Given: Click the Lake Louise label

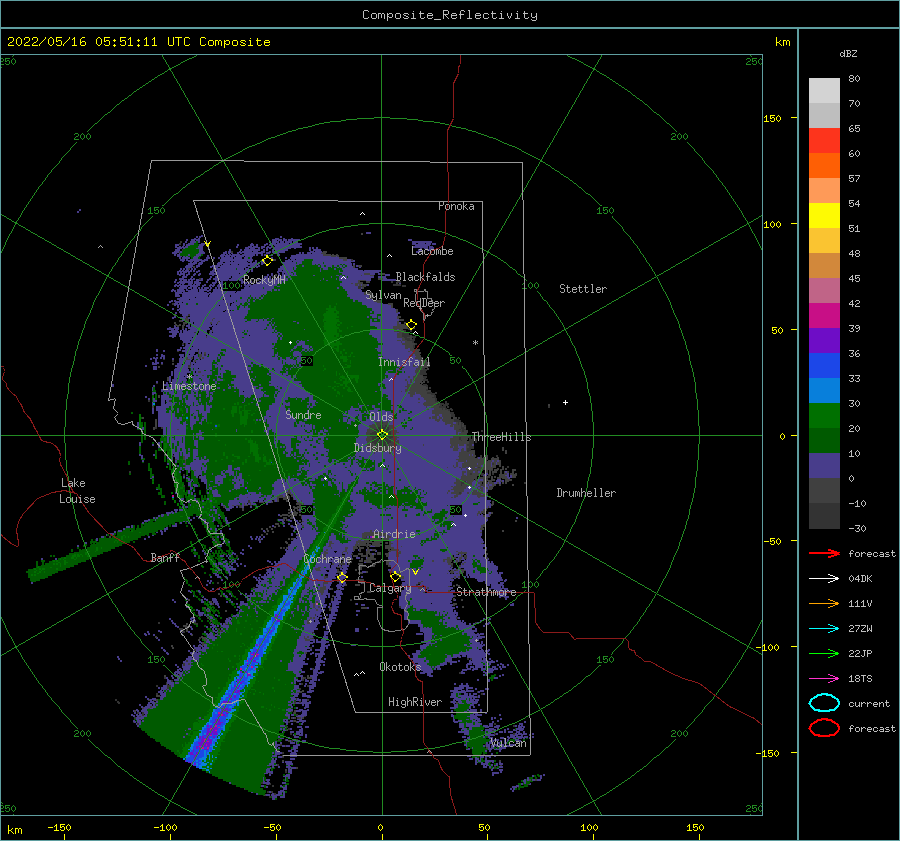Looking at the screenshot, I should (x=77, y=491).
